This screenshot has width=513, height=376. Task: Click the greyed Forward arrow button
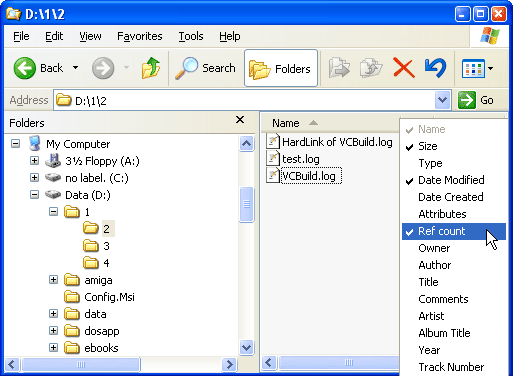103,68
